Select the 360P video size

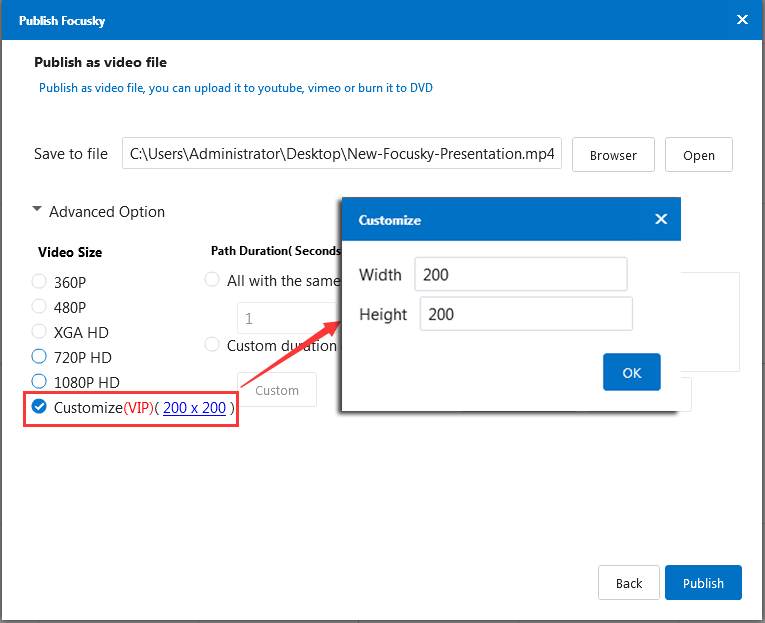click(x=39, y=281)
